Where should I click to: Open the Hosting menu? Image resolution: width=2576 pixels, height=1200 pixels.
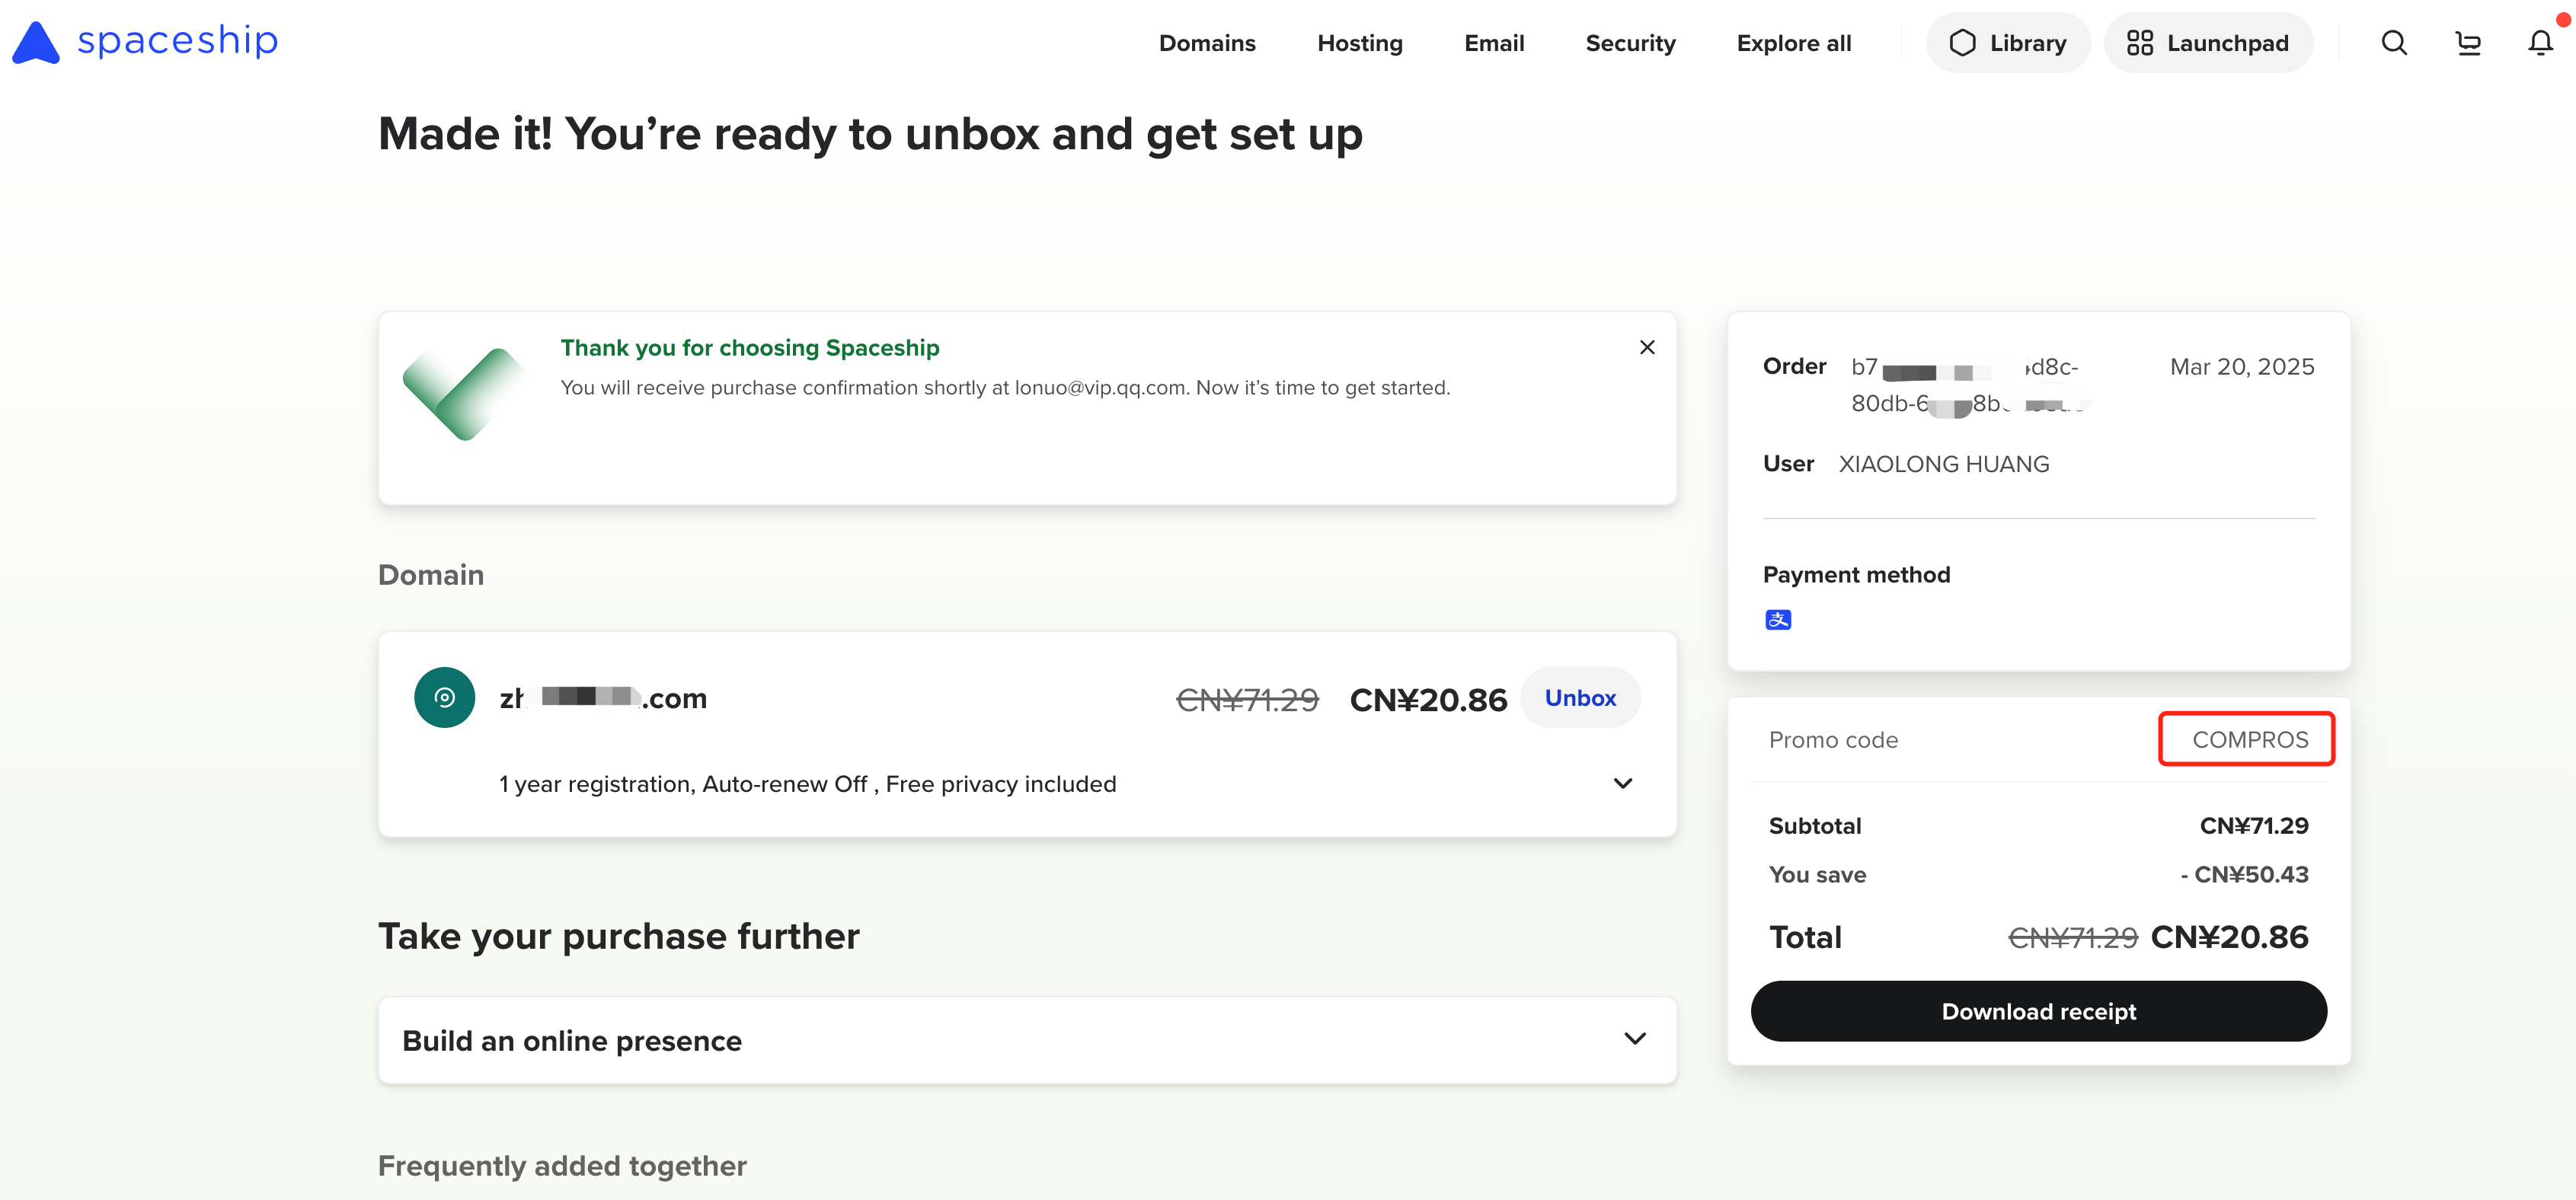click(1359, 43)
